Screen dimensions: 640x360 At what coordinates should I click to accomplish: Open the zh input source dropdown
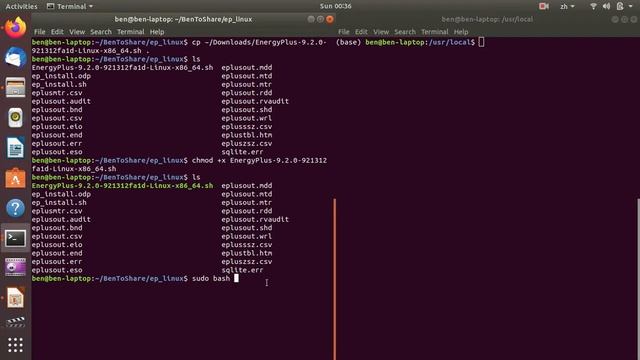[x=567, y=7]
